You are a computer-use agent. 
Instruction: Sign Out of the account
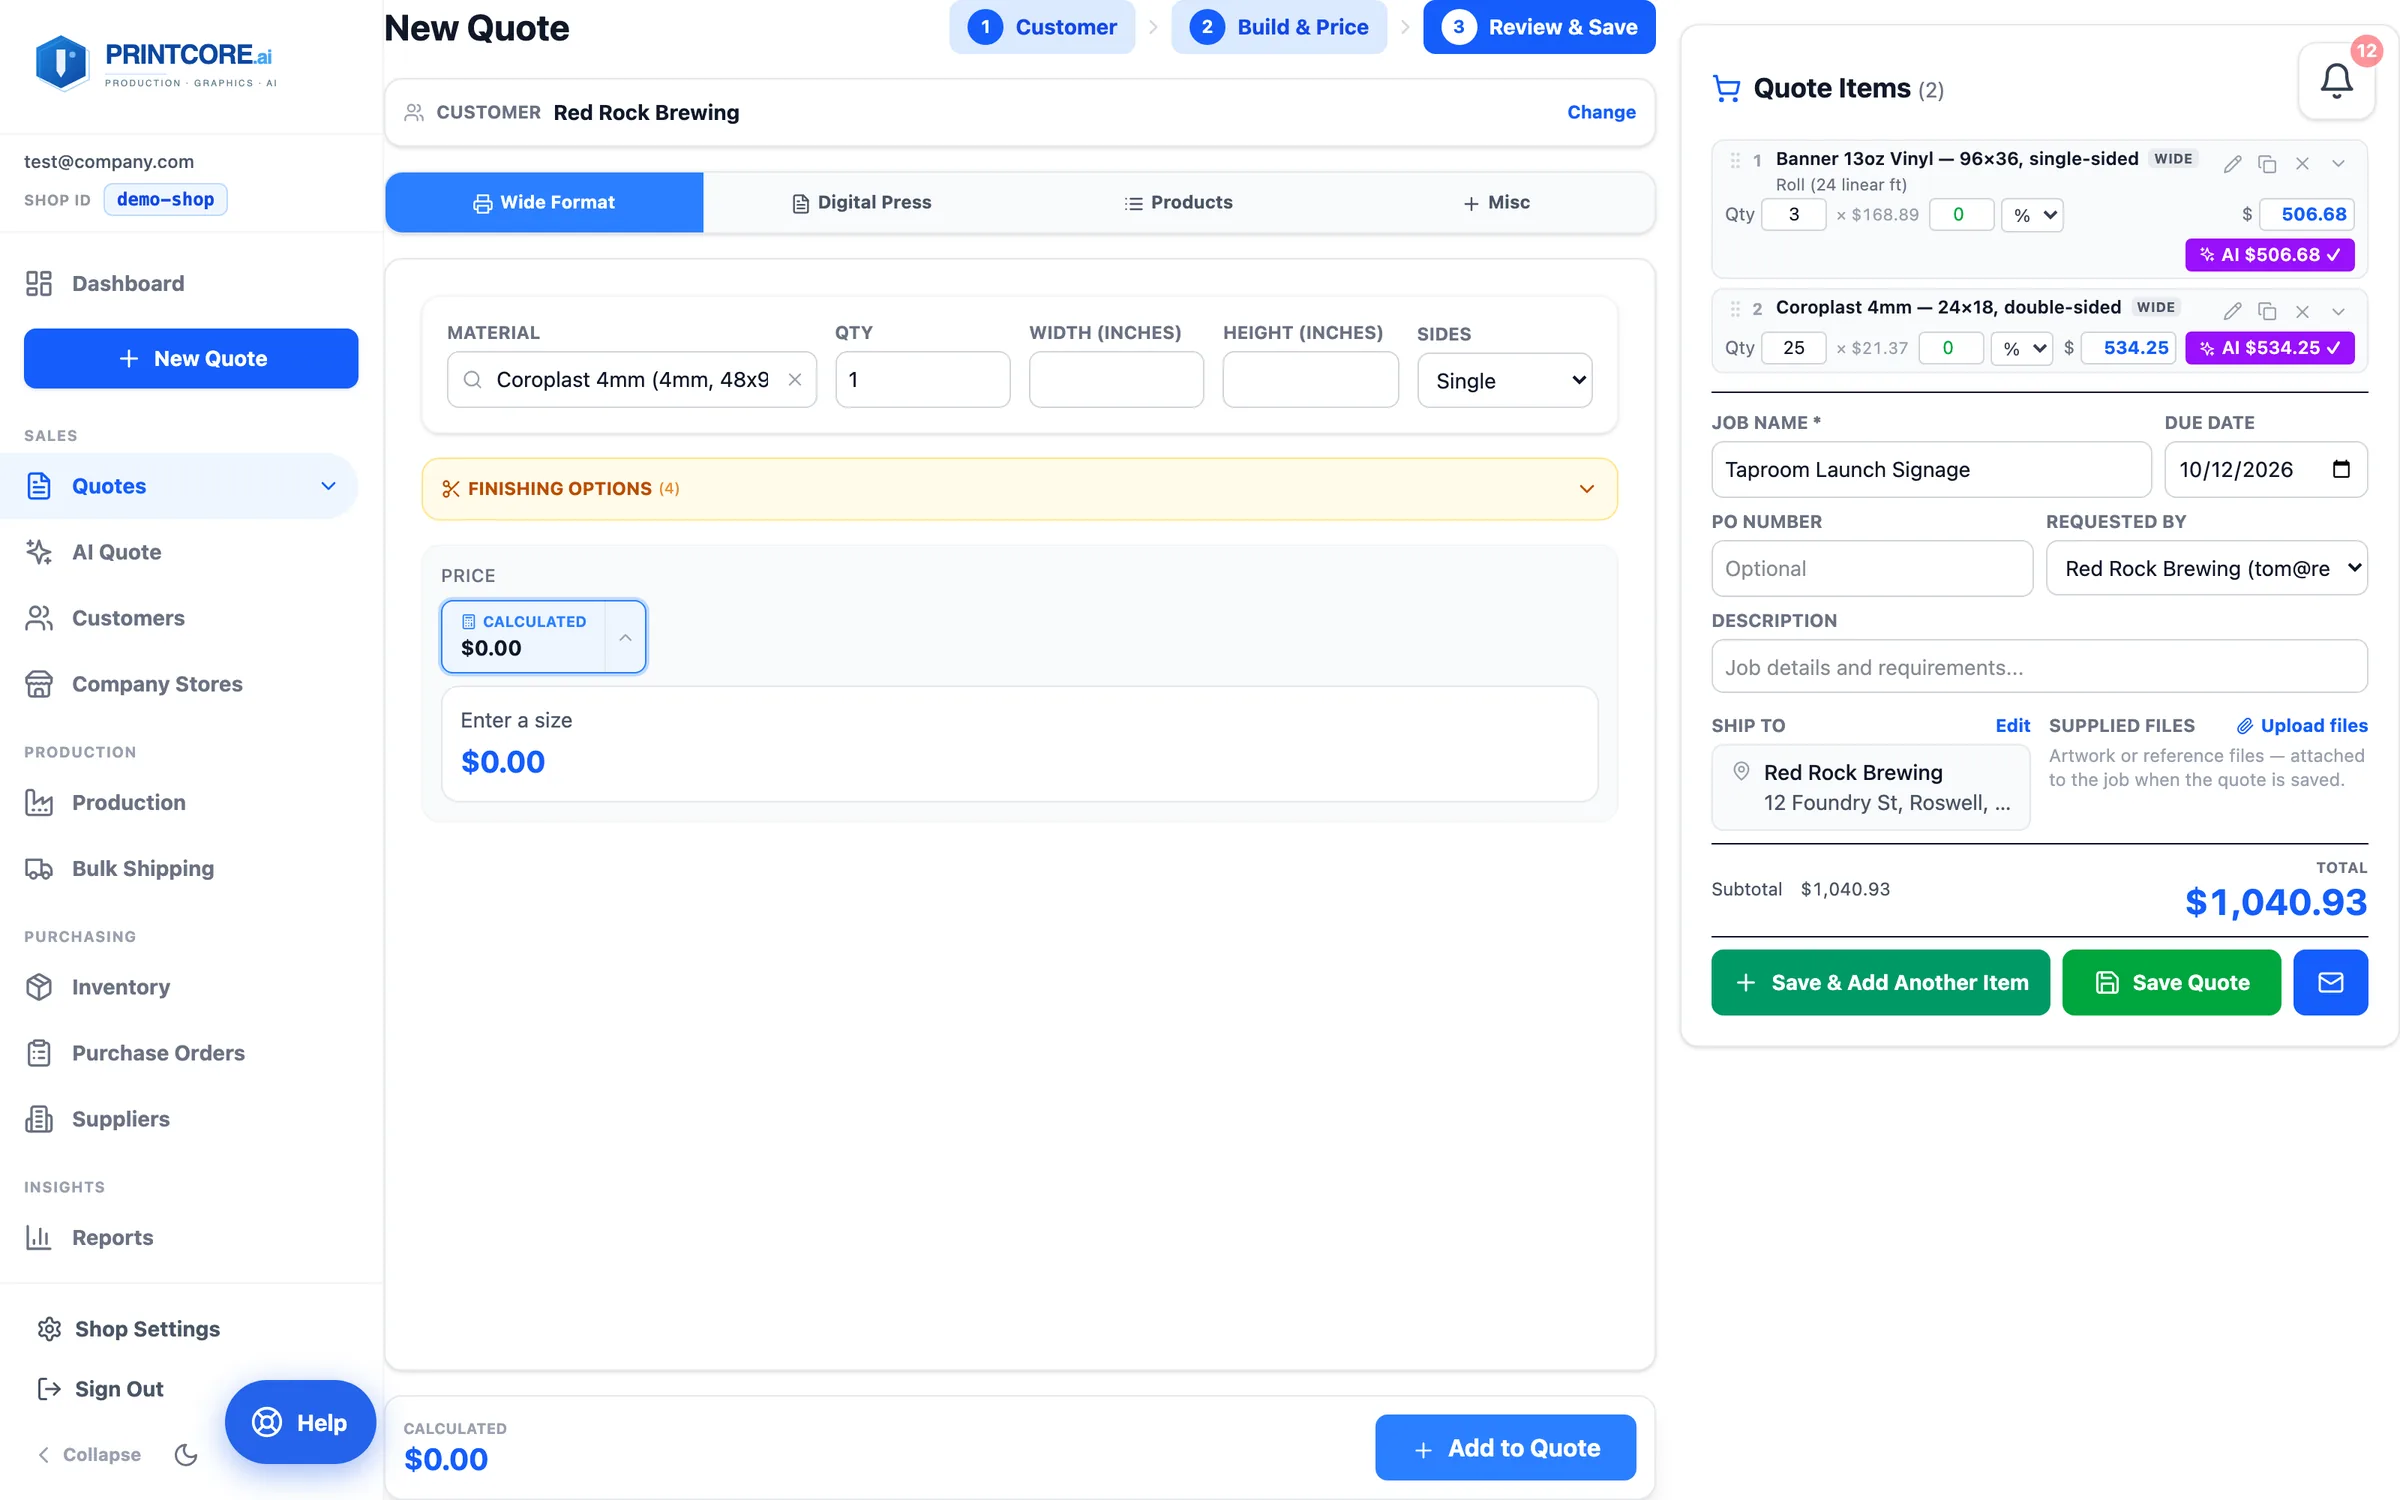tap(100, 1389)
